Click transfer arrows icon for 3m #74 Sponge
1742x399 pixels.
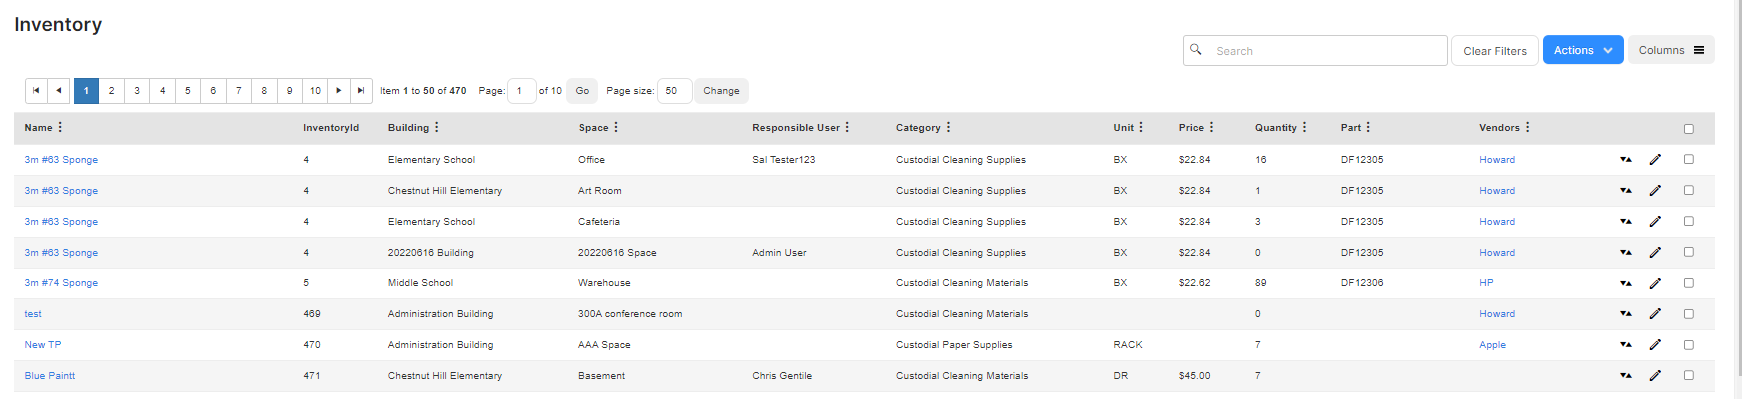(1626, 283)
